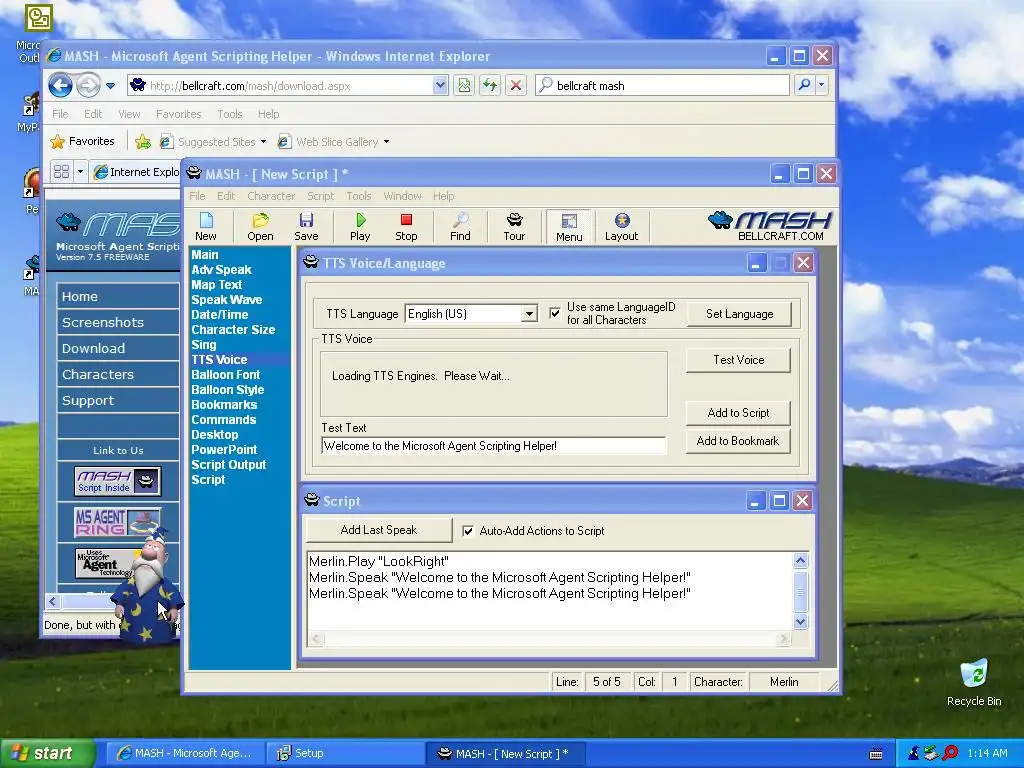
Task: Click the Script panel scroll down arrow
Action: tap(801, 622)
